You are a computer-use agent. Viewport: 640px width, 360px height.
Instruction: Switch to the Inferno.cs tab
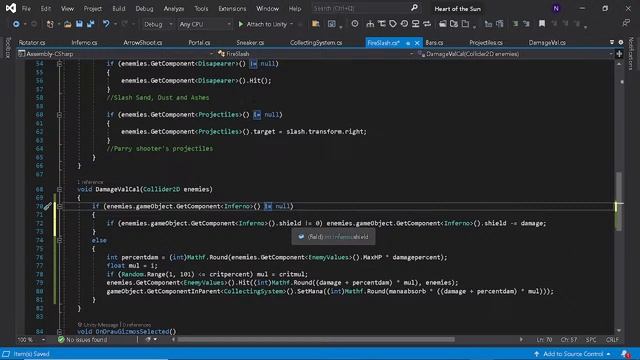84,42
